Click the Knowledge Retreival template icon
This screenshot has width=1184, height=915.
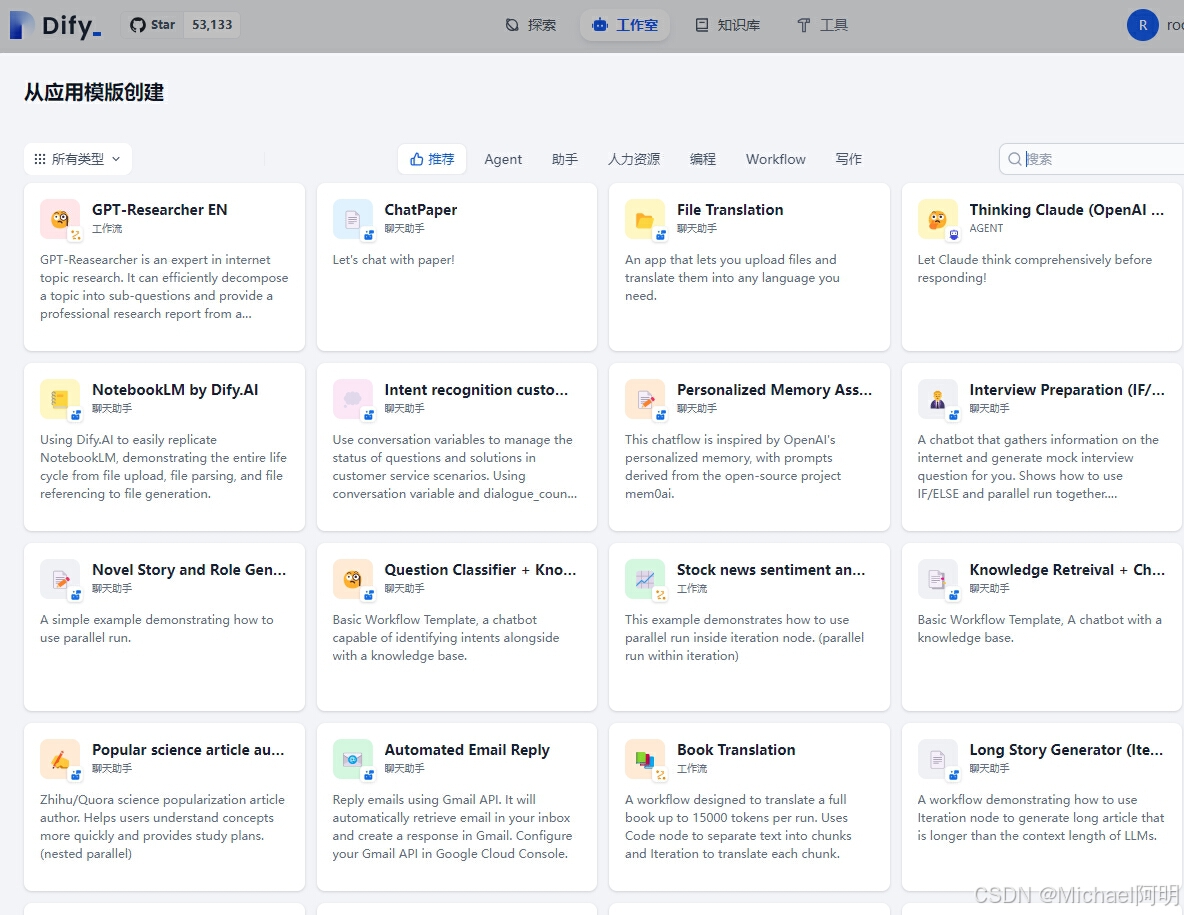point(938,579)
